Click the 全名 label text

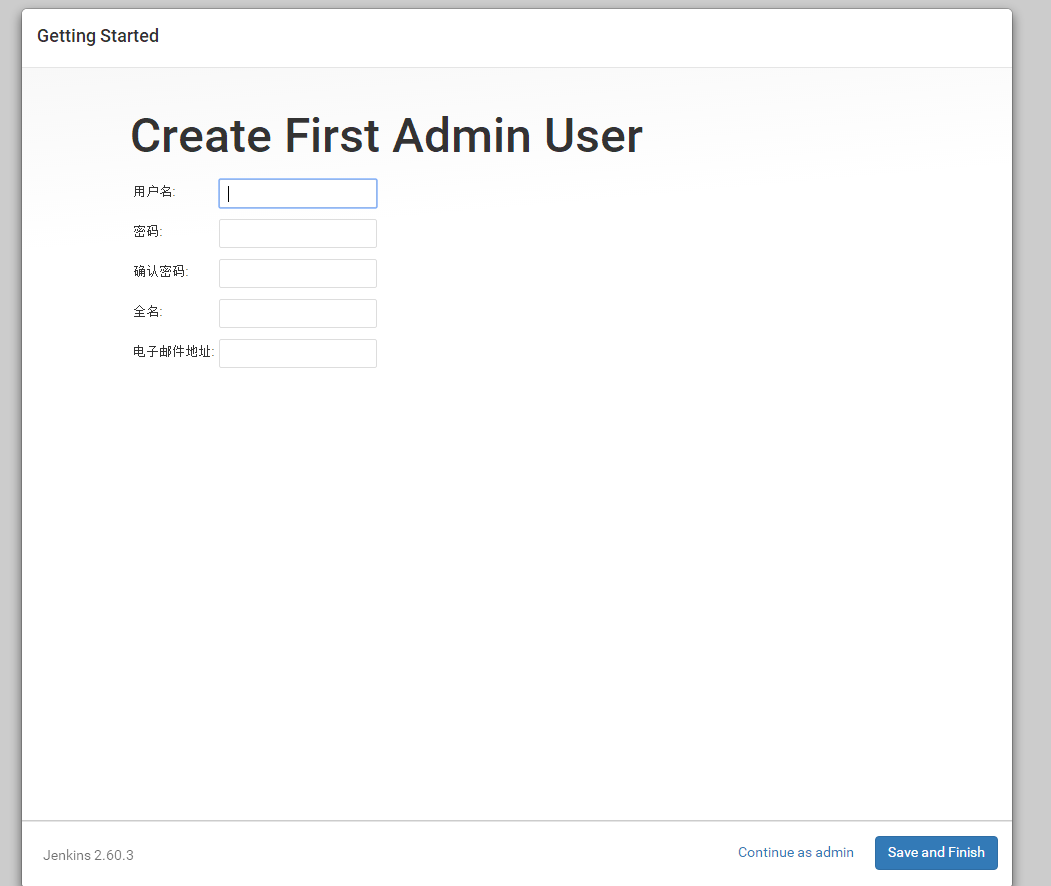pos(147,312)
